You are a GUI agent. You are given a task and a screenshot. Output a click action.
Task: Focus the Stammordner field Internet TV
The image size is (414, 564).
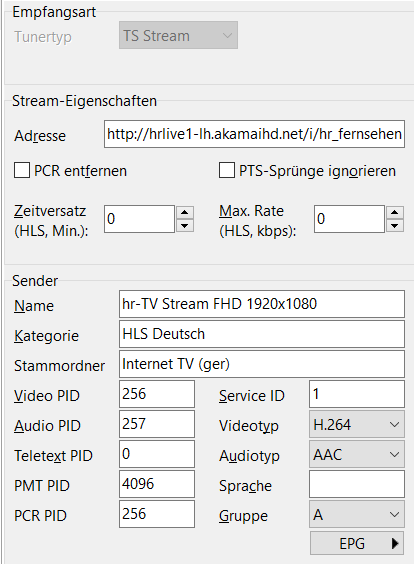[262, 364]
